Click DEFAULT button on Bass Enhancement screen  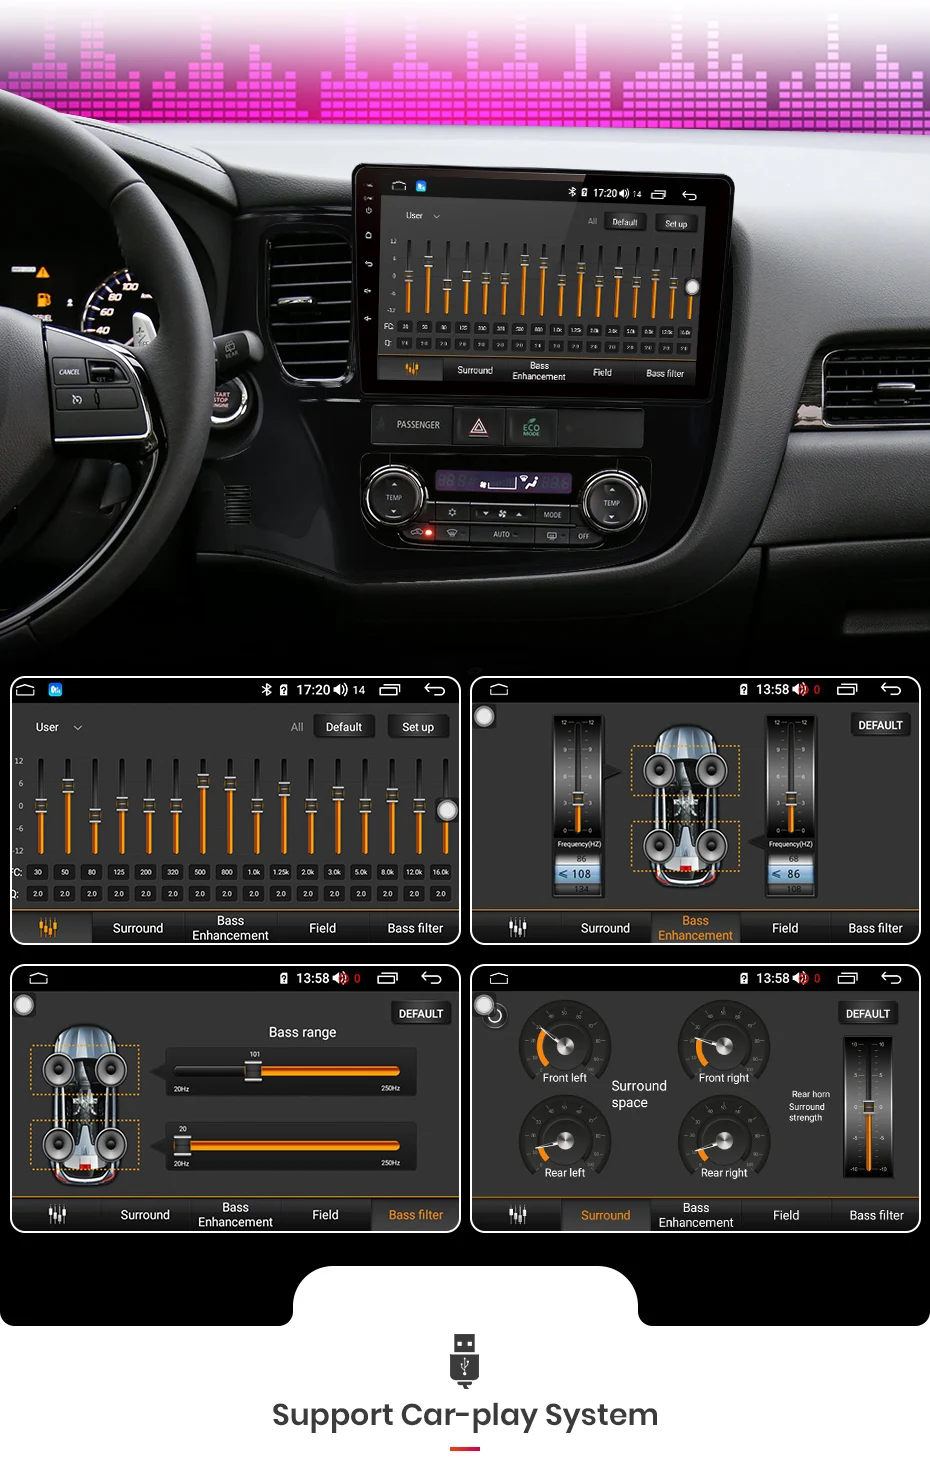880,726
